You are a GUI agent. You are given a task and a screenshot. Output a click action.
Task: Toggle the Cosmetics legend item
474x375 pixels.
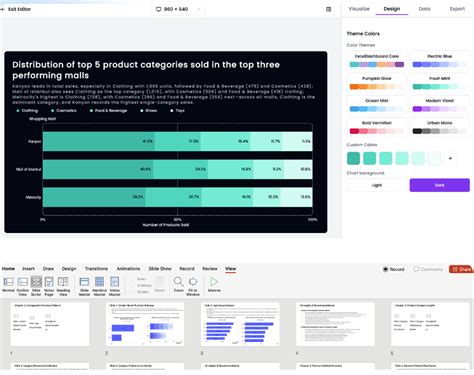pyautogui.click(x=64, y=111)
